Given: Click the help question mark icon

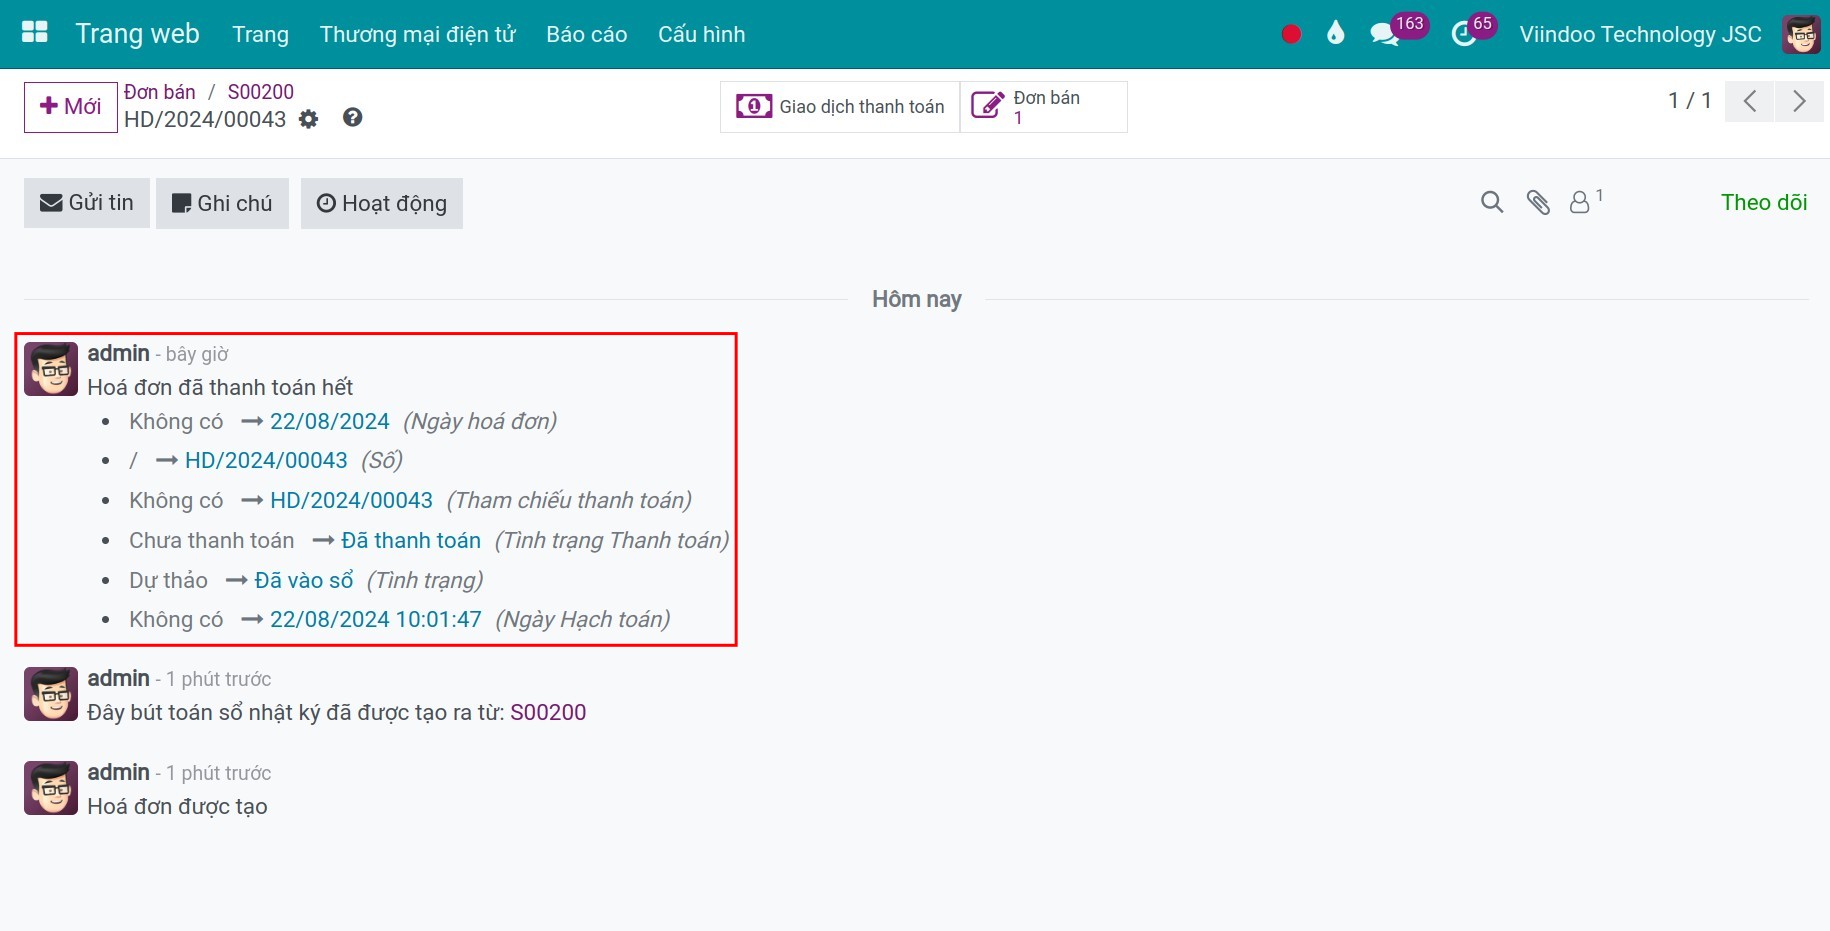Looking at the screenshot, I should (x=352, y=118).
